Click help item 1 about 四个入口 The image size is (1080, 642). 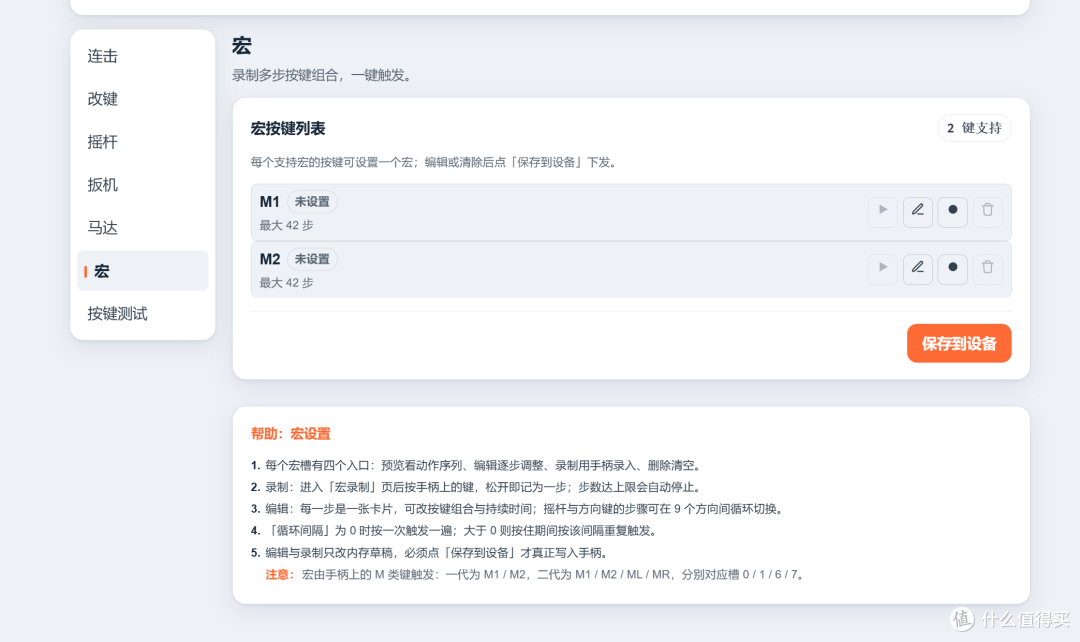click(x=477, y=466)
